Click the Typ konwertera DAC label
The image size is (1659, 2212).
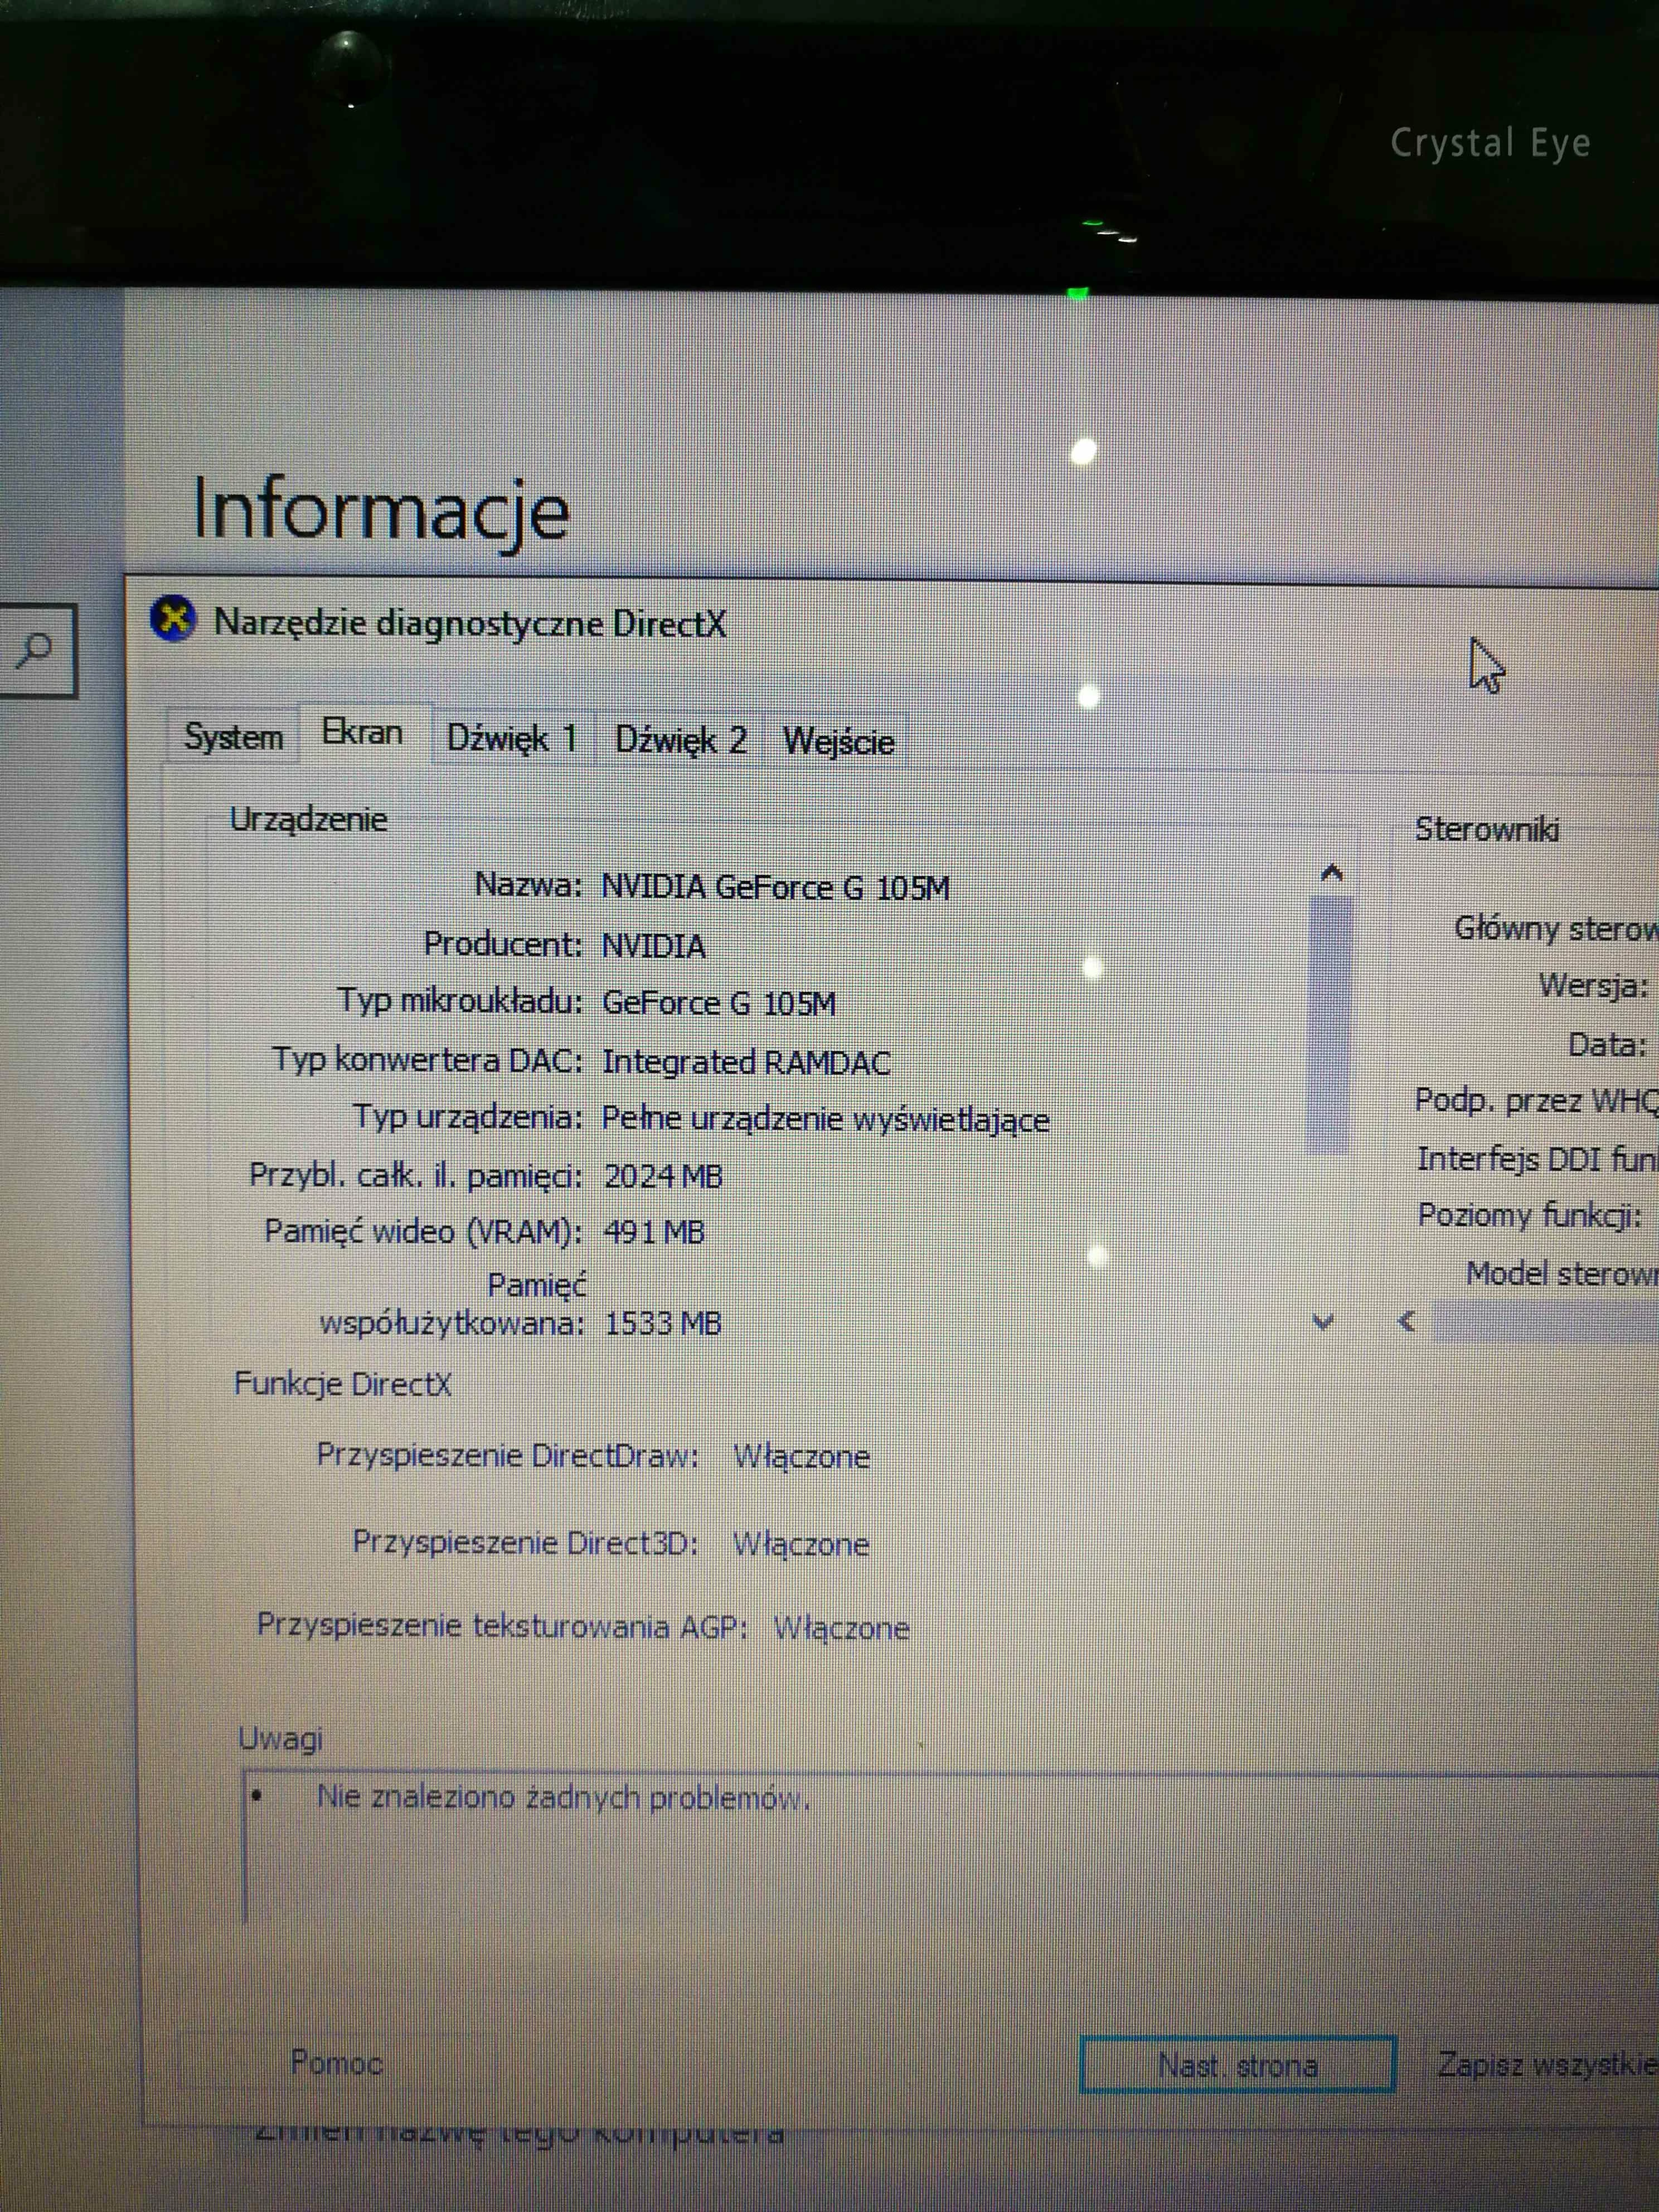point(428,1060)
